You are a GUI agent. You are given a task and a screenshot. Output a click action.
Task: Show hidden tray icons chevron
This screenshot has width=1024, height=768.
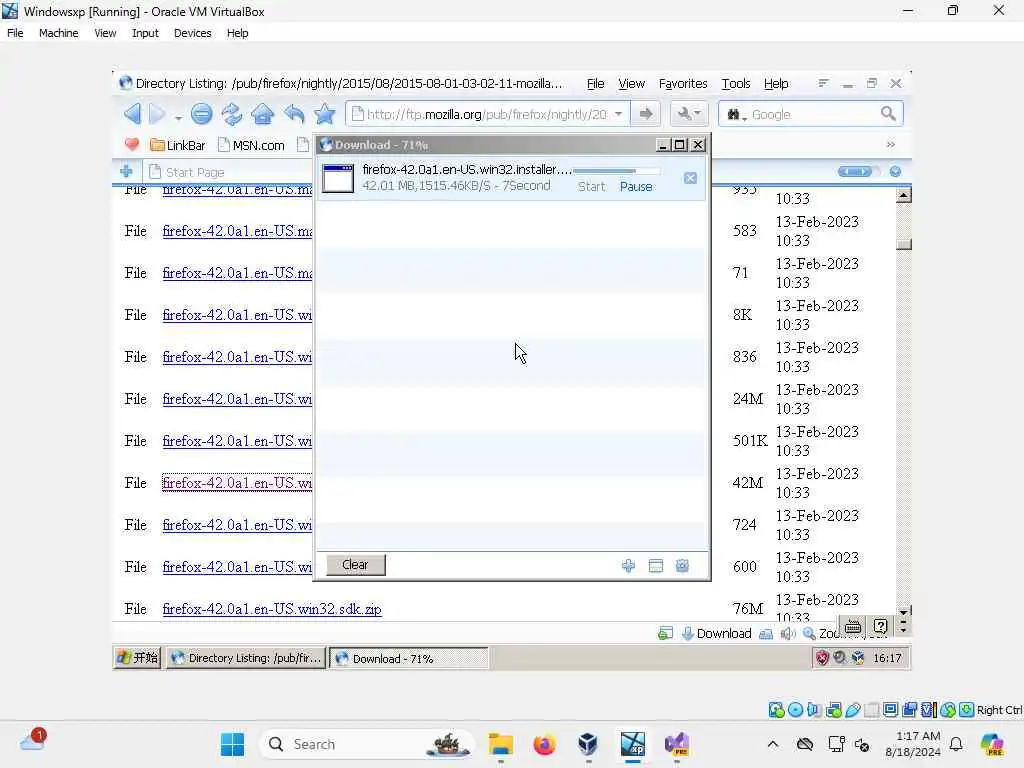[x=773, y=744]
